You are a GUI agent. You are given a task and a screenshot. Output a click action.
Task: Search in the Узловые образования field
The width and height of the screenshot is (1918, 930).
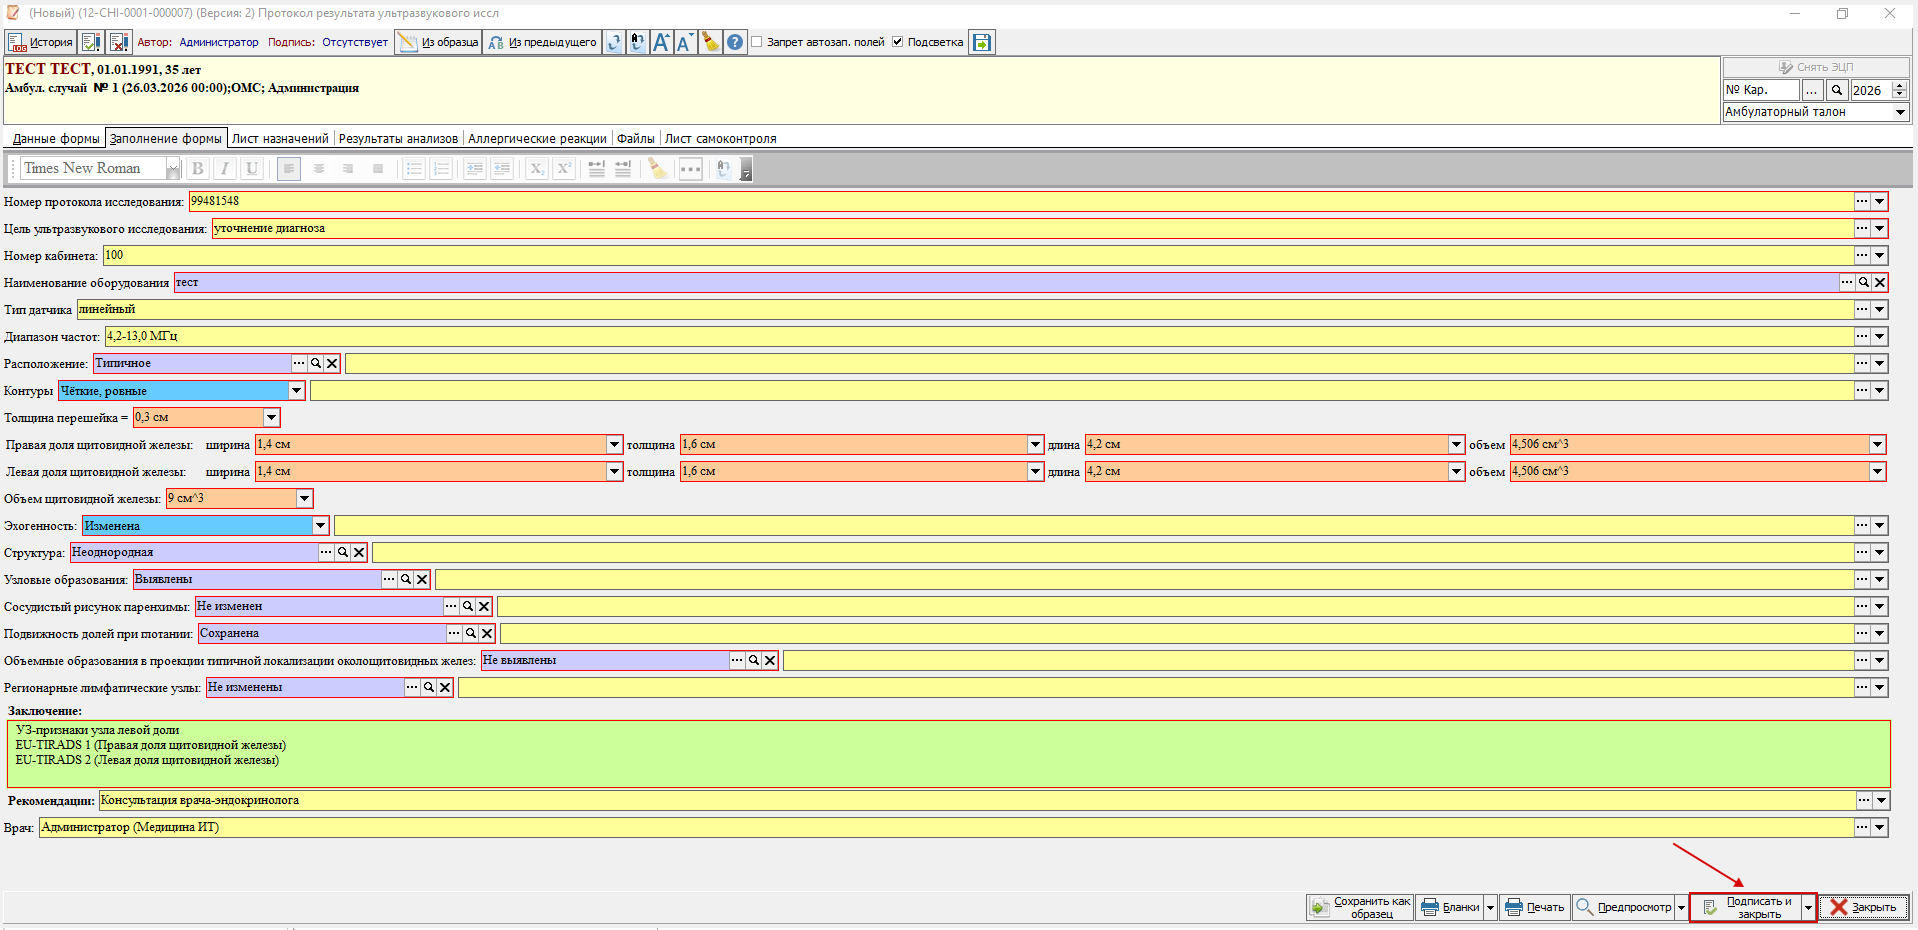click(x=406, y=580)
